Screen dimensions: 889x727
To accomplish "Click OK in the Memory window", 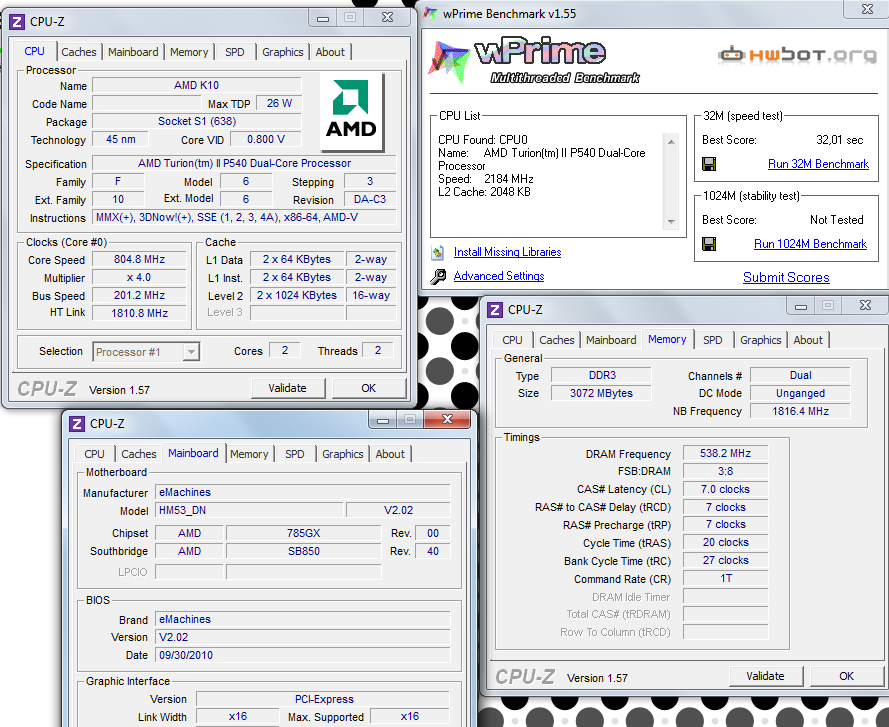I will click(x=846, y=676).
